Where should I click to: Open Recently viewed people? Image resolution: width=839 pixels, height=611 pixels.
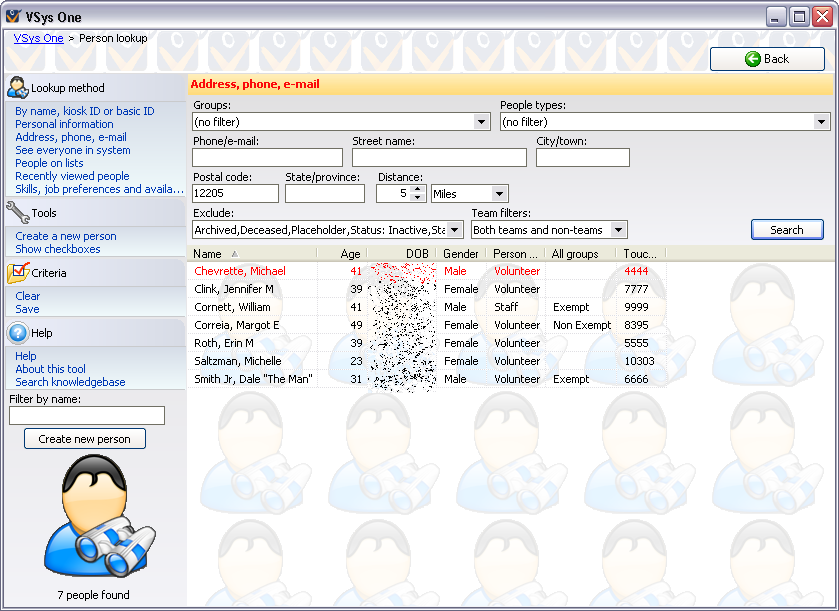pos(72,176)
